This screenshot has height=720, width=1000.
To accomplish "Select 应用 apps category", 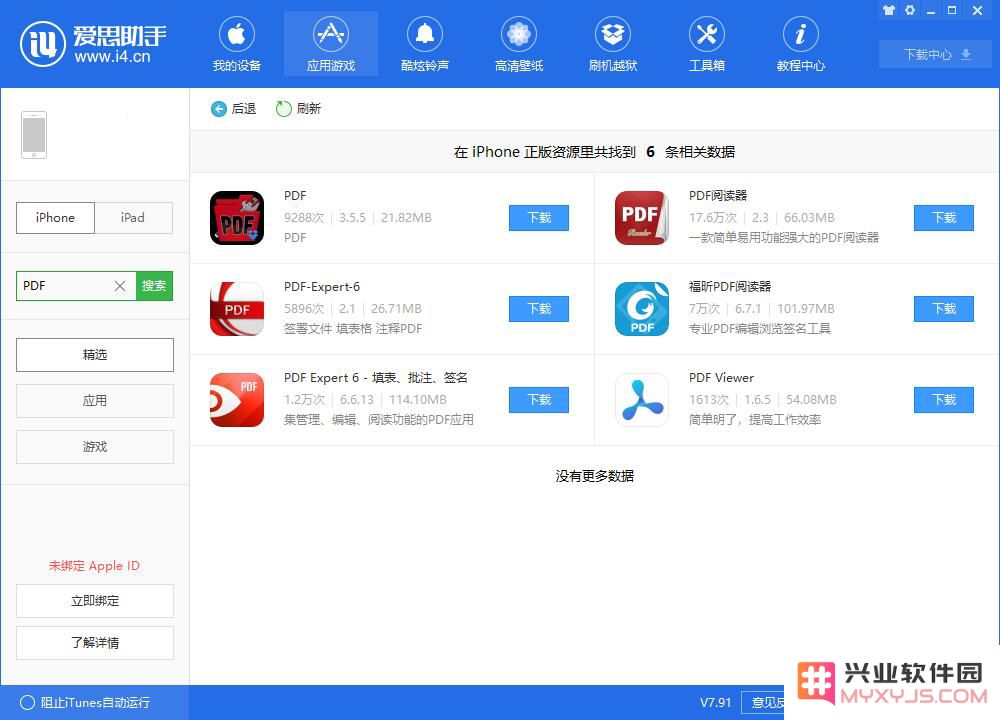I will [x=95, y=400].
